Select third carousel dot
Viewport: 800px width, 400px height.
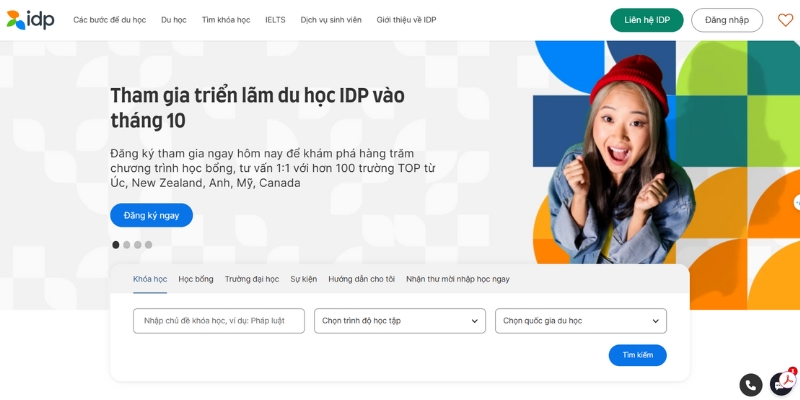pos(138,245)
